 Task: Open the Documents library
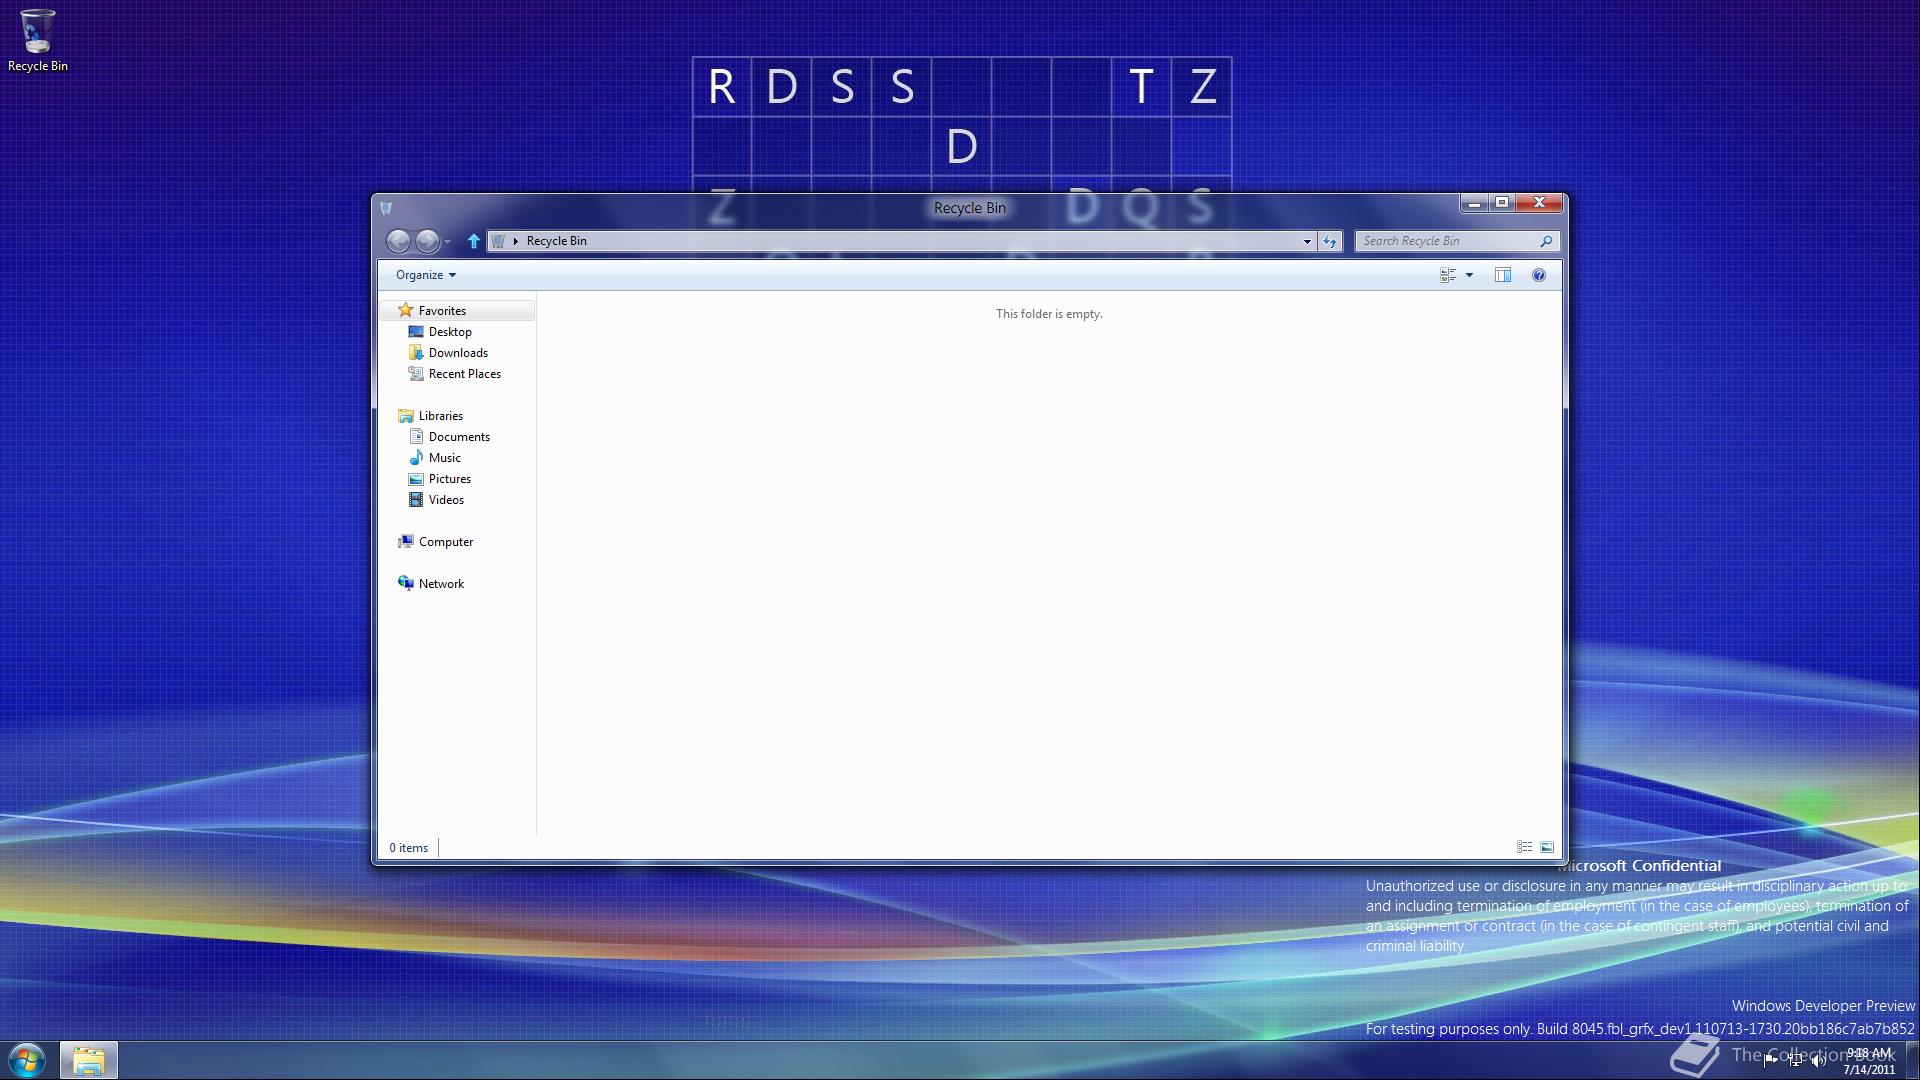pos(459,437)
